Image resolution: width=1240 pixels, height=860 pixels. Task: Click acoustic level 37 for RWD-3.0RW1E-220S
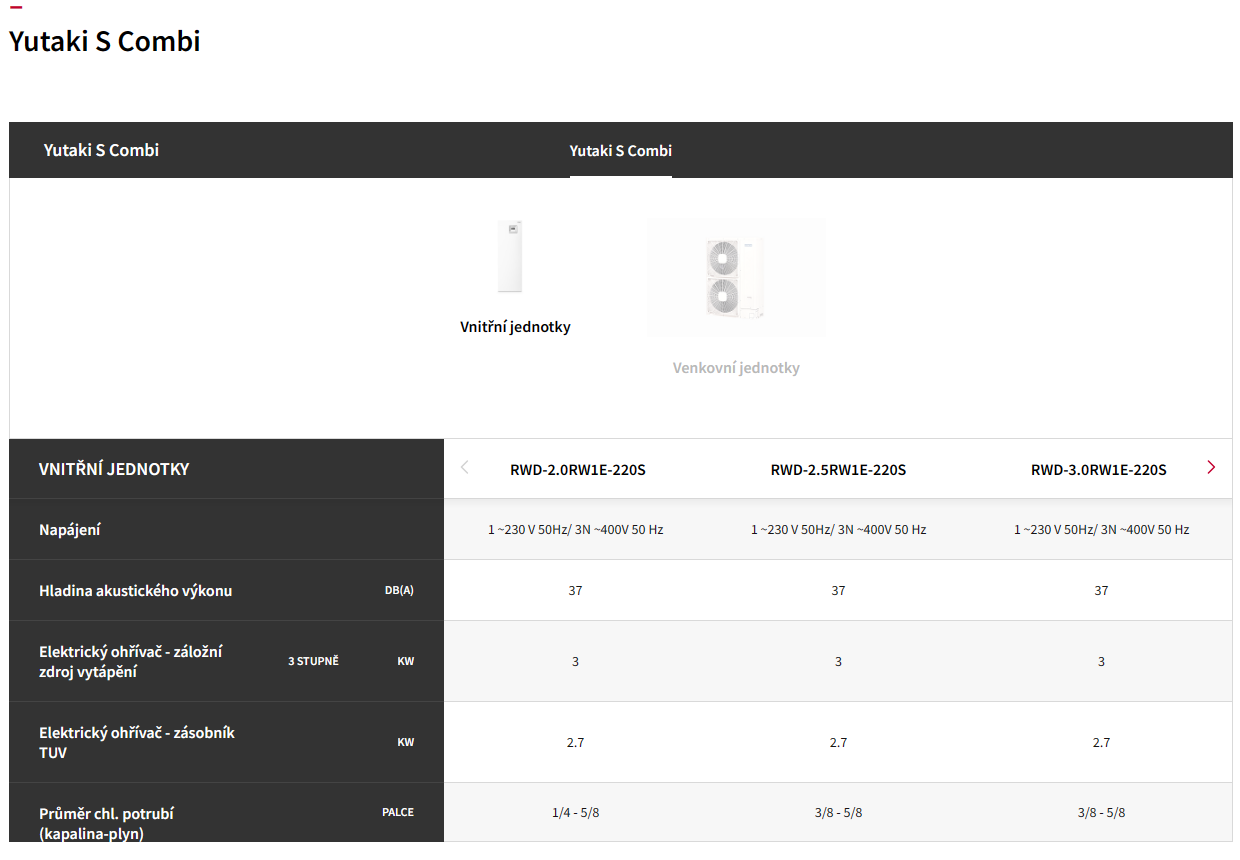tap(1101, 591)
